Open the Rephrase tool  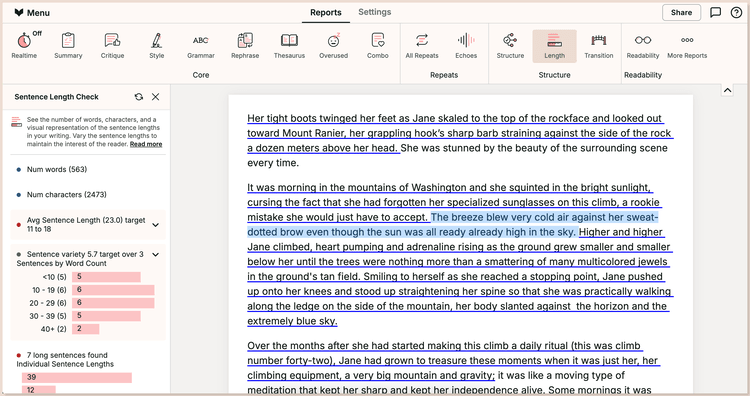(245, 46)
